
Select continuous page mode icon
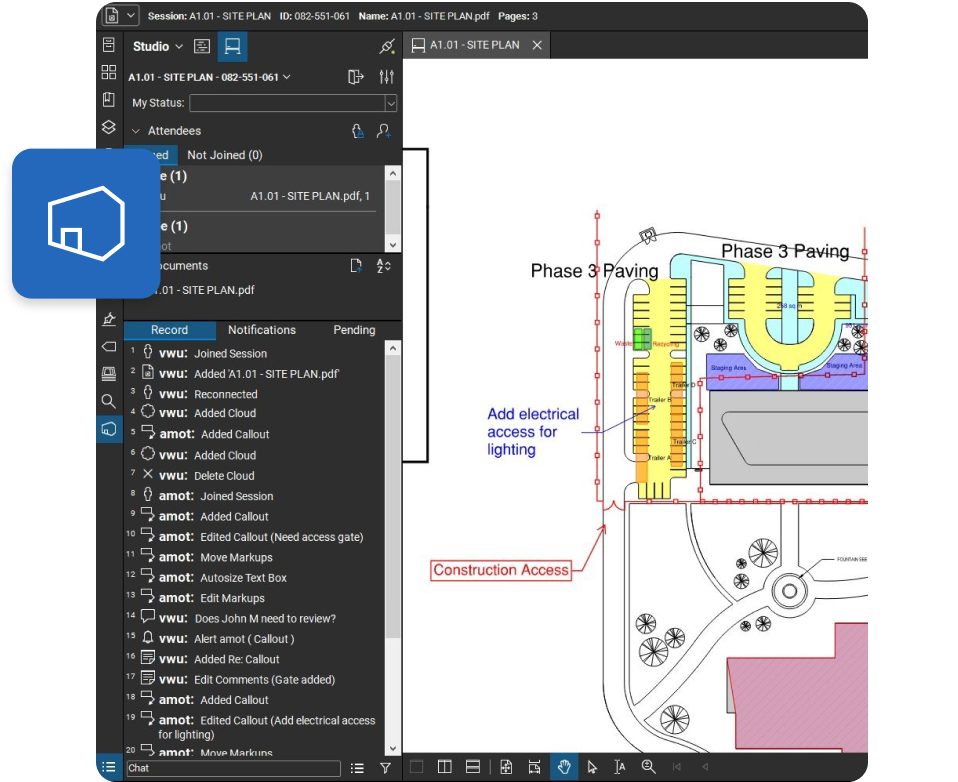coord(534,767)
